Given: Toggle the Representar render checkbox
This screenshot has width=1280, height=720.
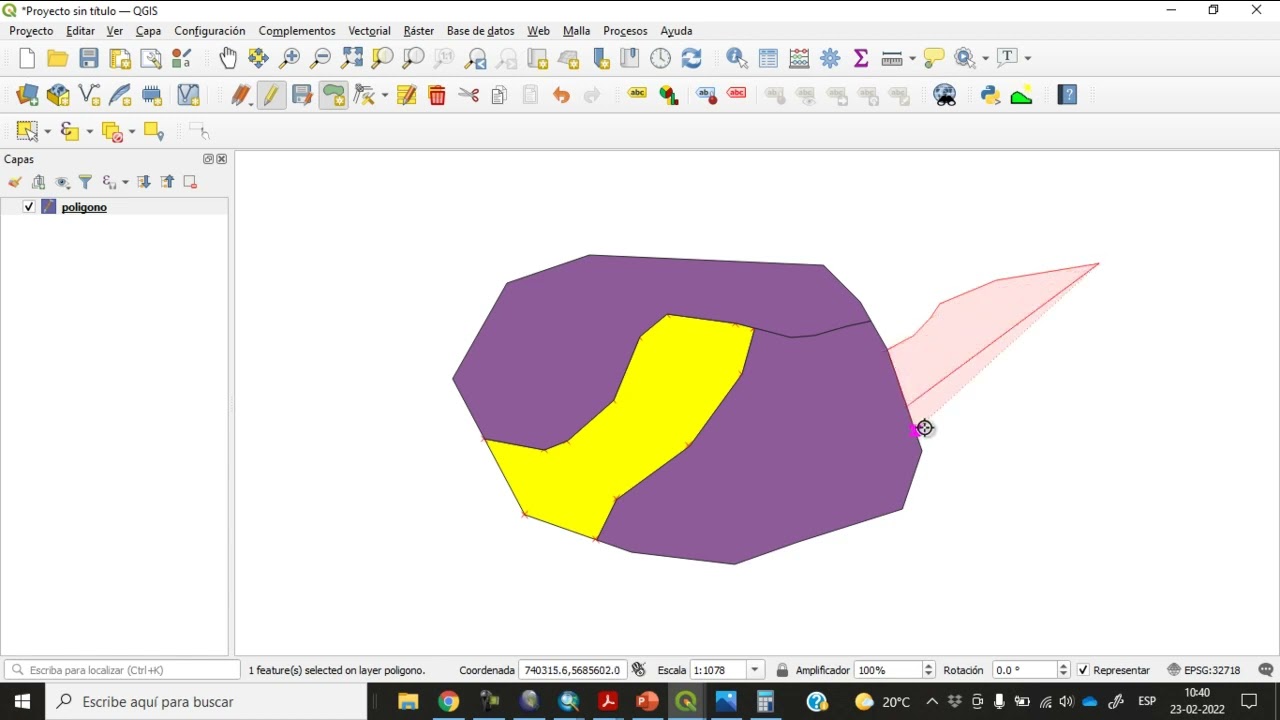Looking at the screenshot, I should tap(1083, 670).
